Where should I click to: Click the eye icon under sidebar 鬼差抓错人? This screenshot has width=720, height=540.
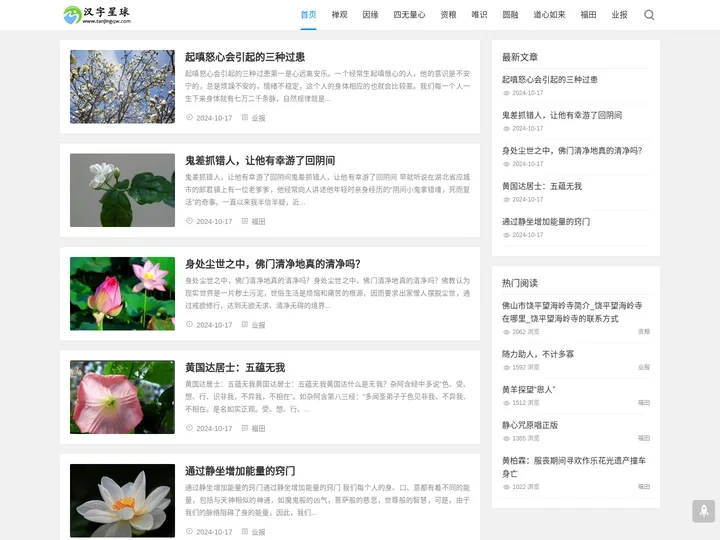click(x=506, y=129)
